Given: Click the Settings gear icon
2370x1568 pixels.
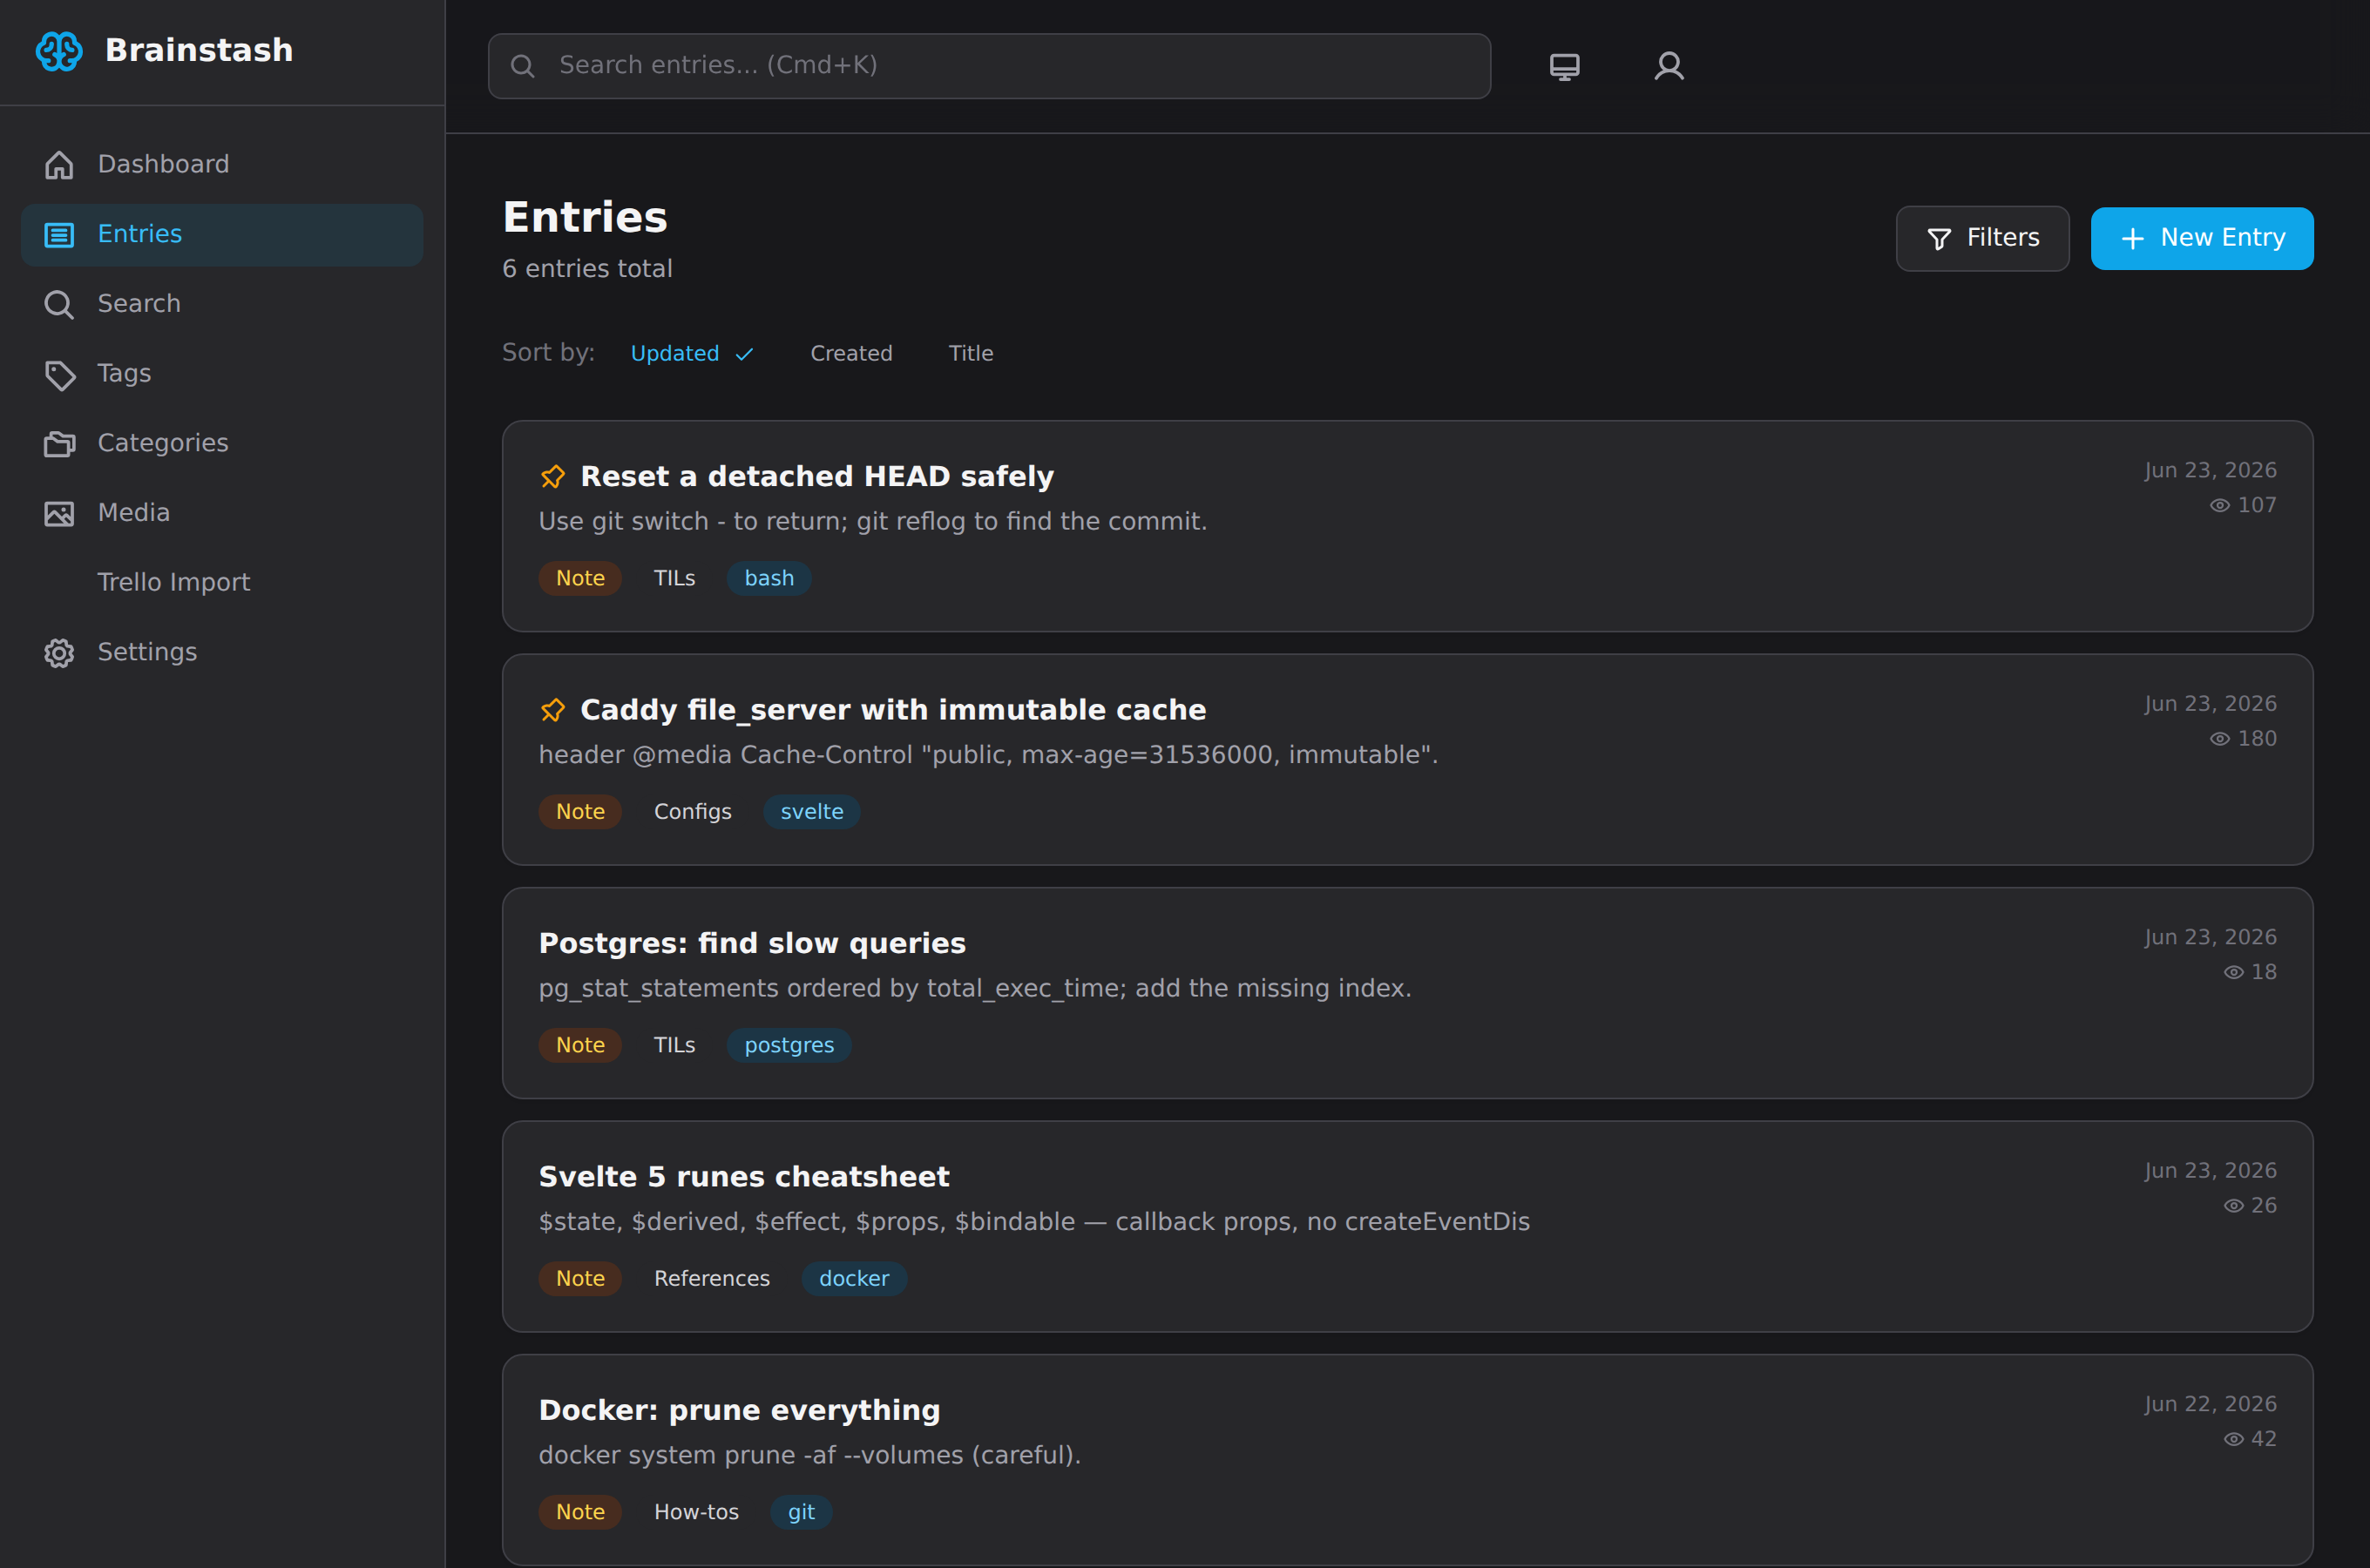Looking at the screenshot, I should (59, 653).
